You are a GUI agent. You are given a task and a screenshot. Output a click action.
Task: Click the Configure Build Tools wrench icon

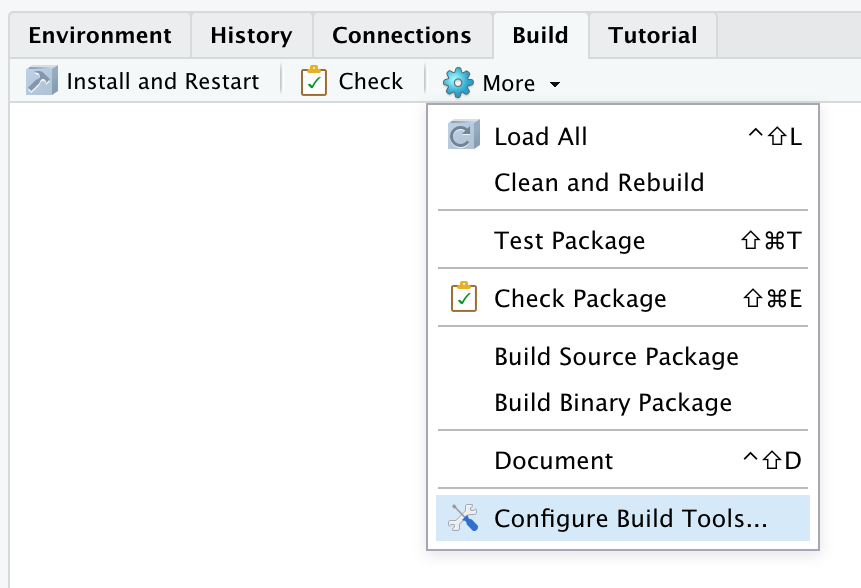click(463, 518)
